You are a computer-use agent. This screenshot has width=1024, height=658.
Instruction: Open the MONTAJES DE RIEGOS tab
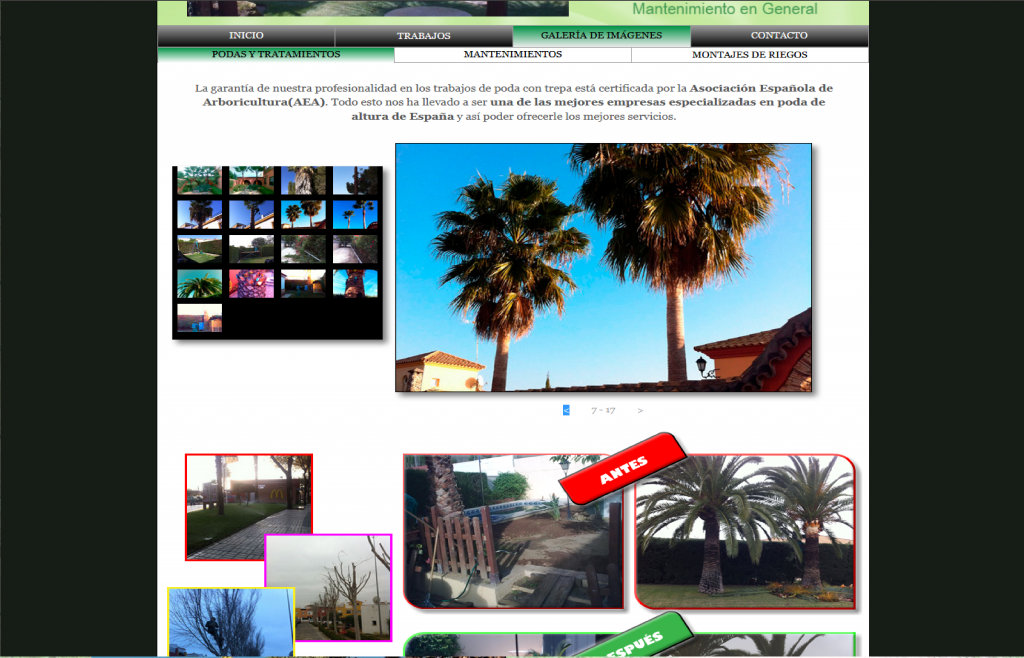point(749,55)
